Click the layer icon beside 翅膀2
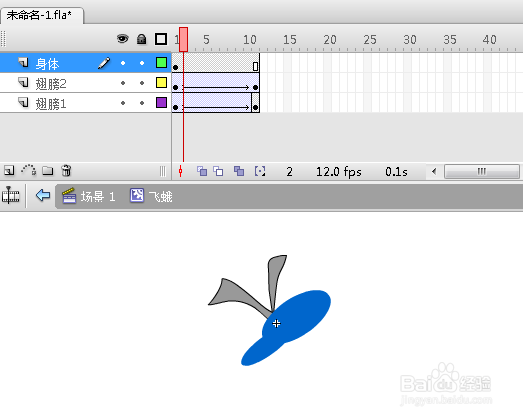The height and width of the screenshot is (419, 523). tap(23, 82)
